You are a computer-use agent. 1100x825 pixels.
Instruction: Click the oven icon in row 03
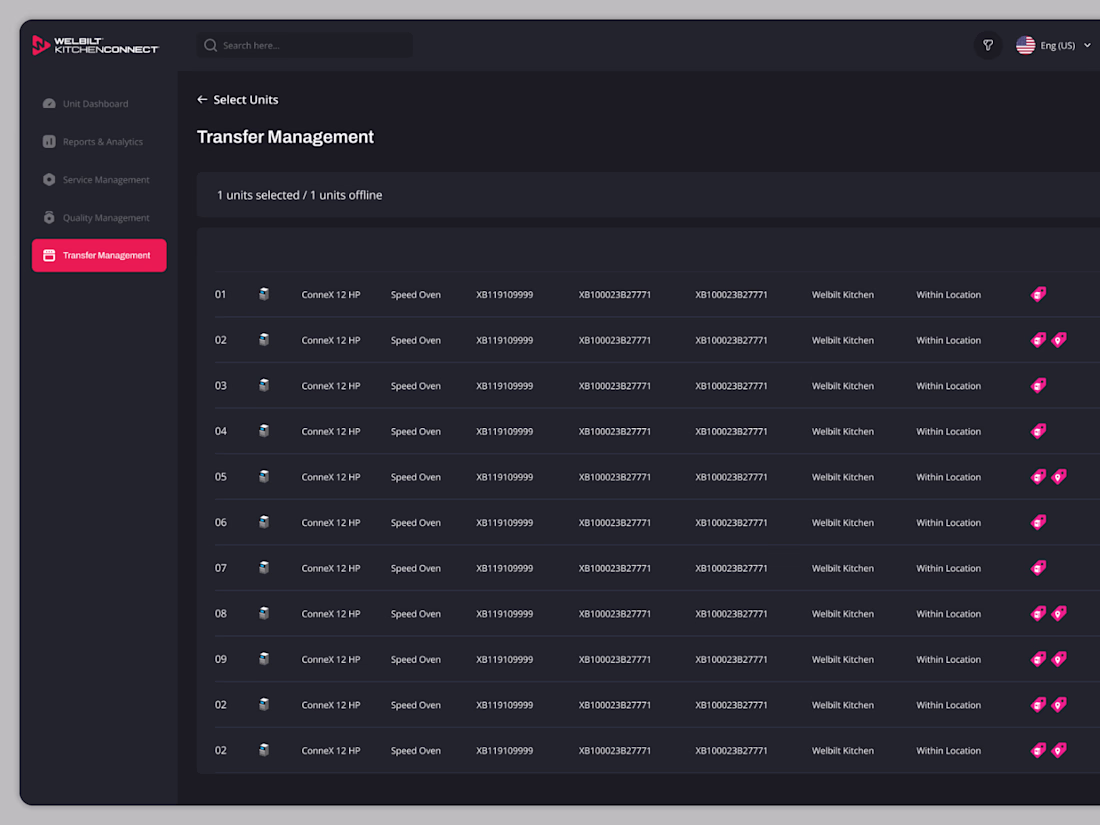click(x=264, y=385)
